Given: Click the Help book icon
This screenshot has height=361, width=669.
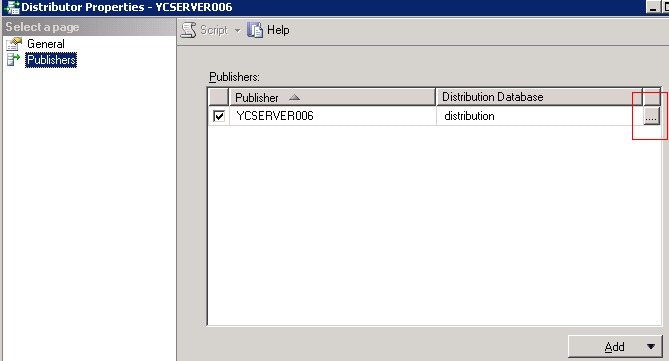Looking at the screenshot, I should click(255, 30).
